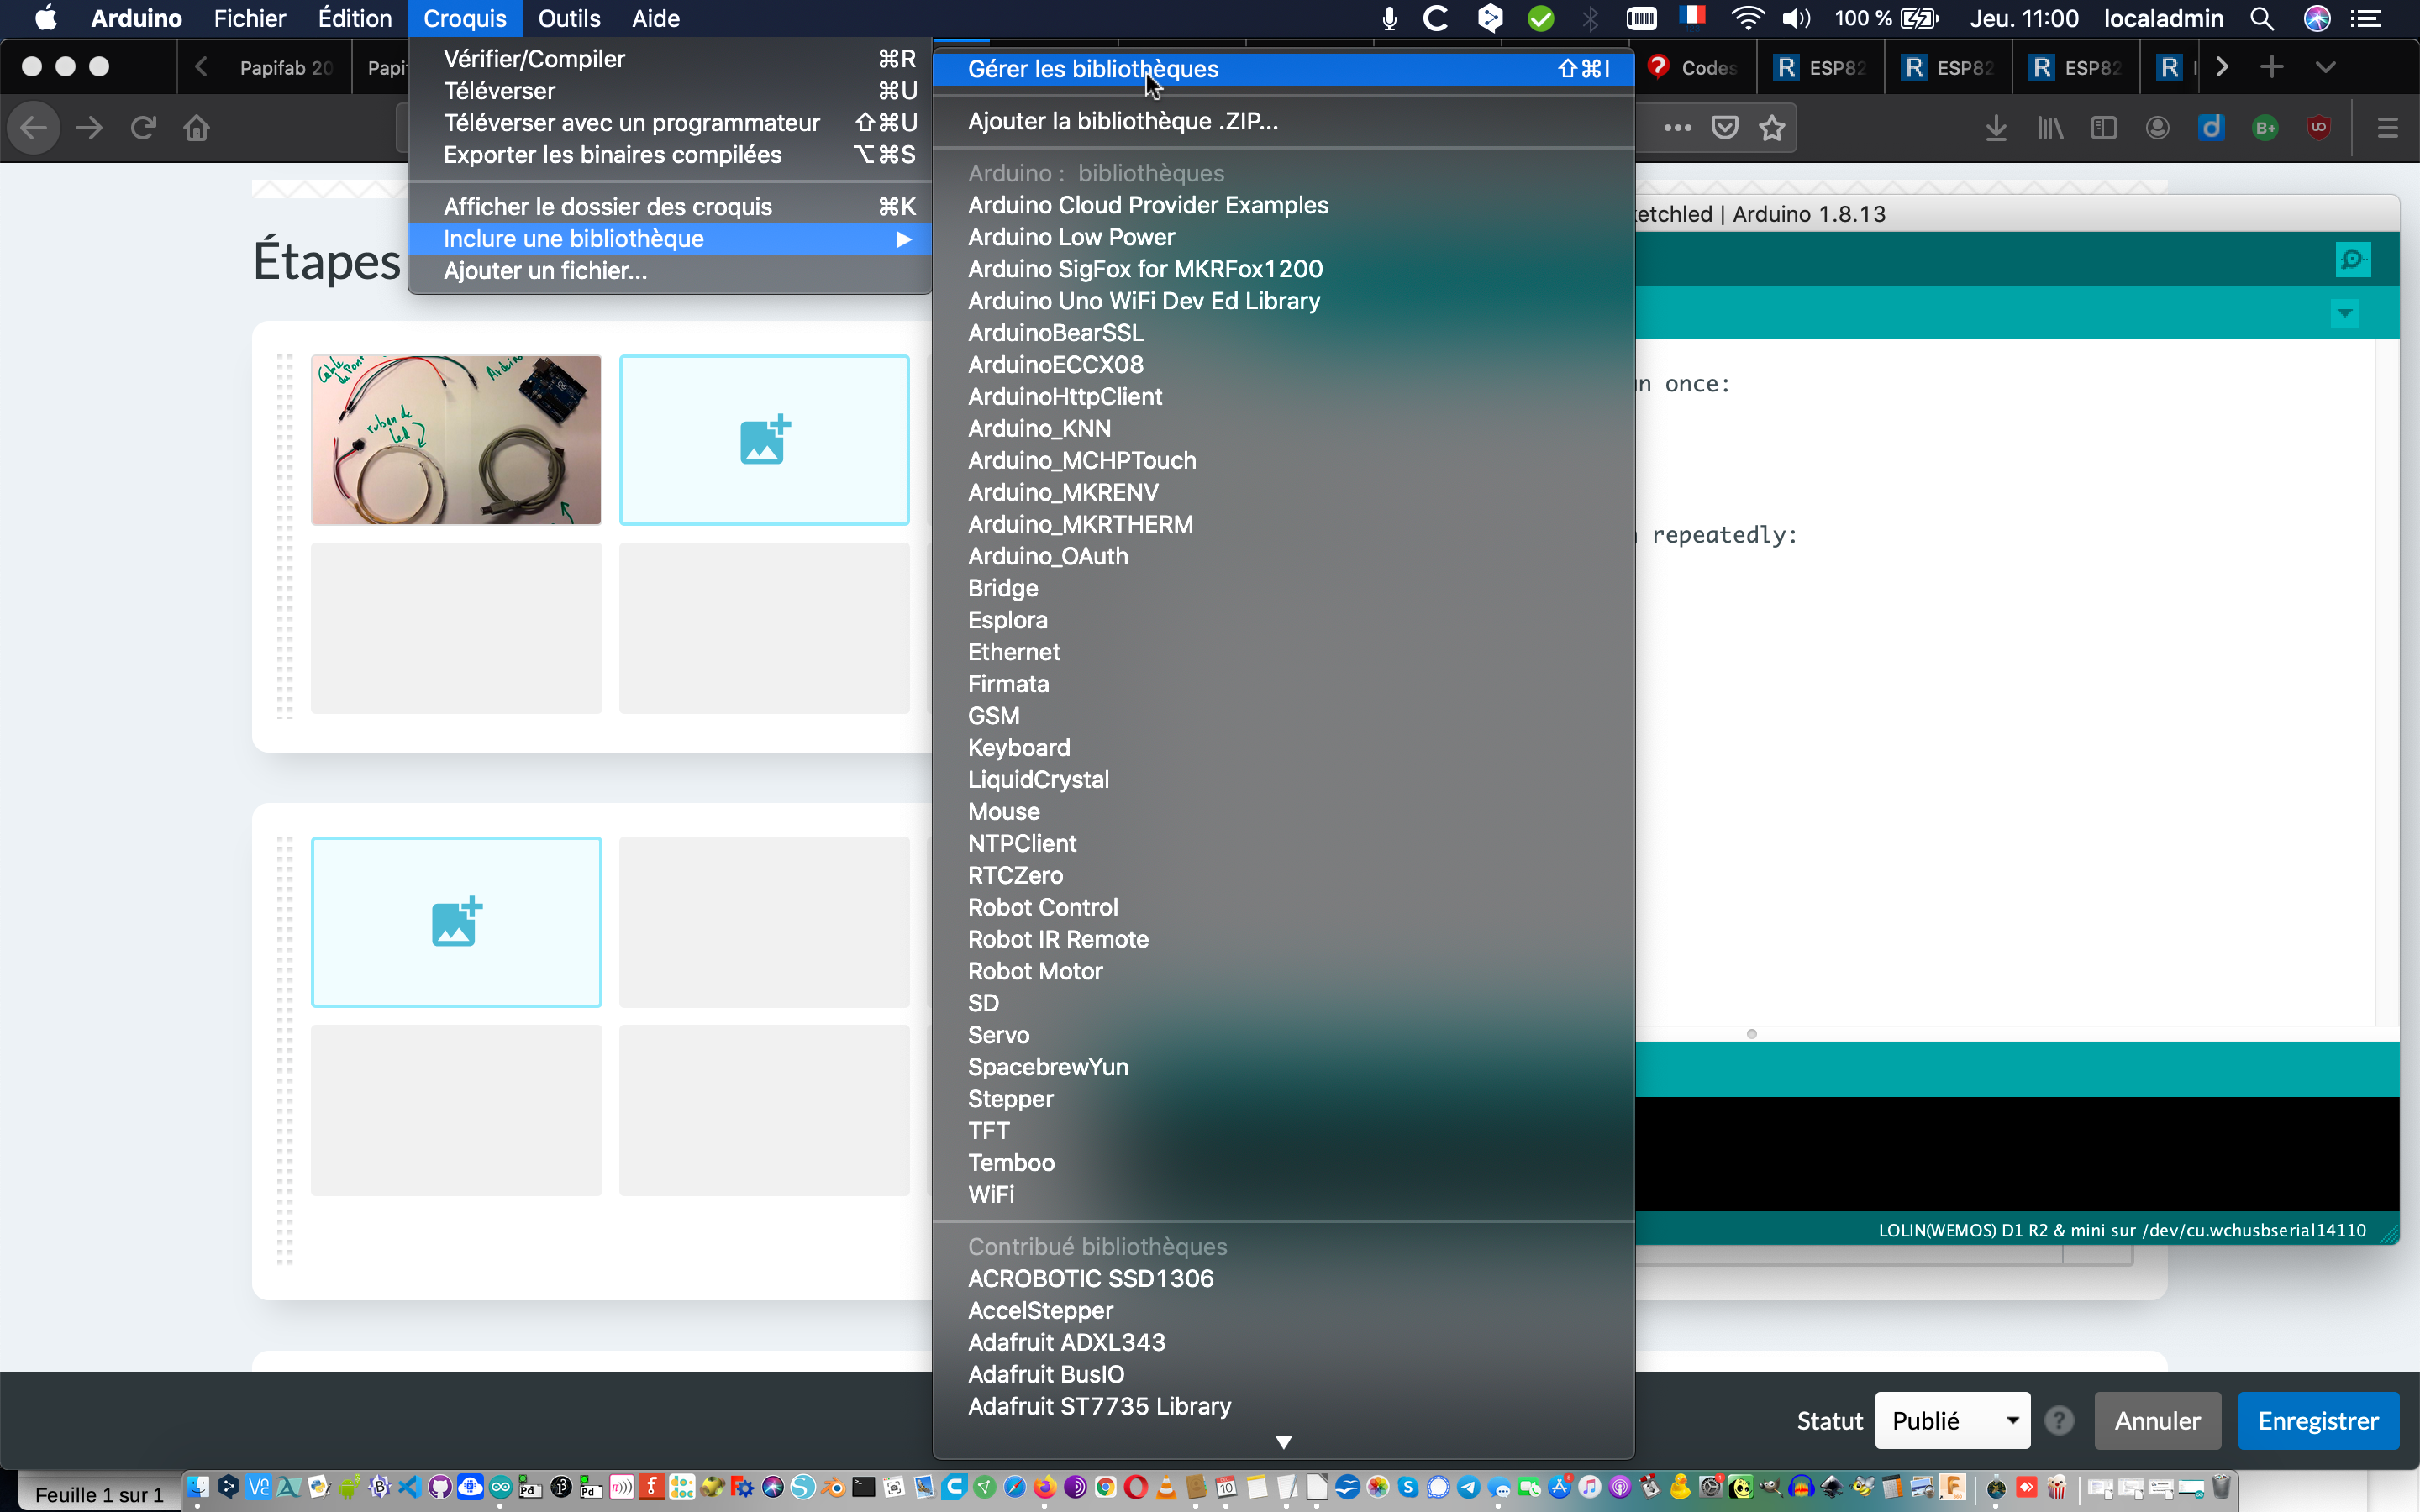The width and height of the screenshot is (2420, 1512).
Task: Open list-all-tabs chevron in Firefox
Action: click(2325, 67)
